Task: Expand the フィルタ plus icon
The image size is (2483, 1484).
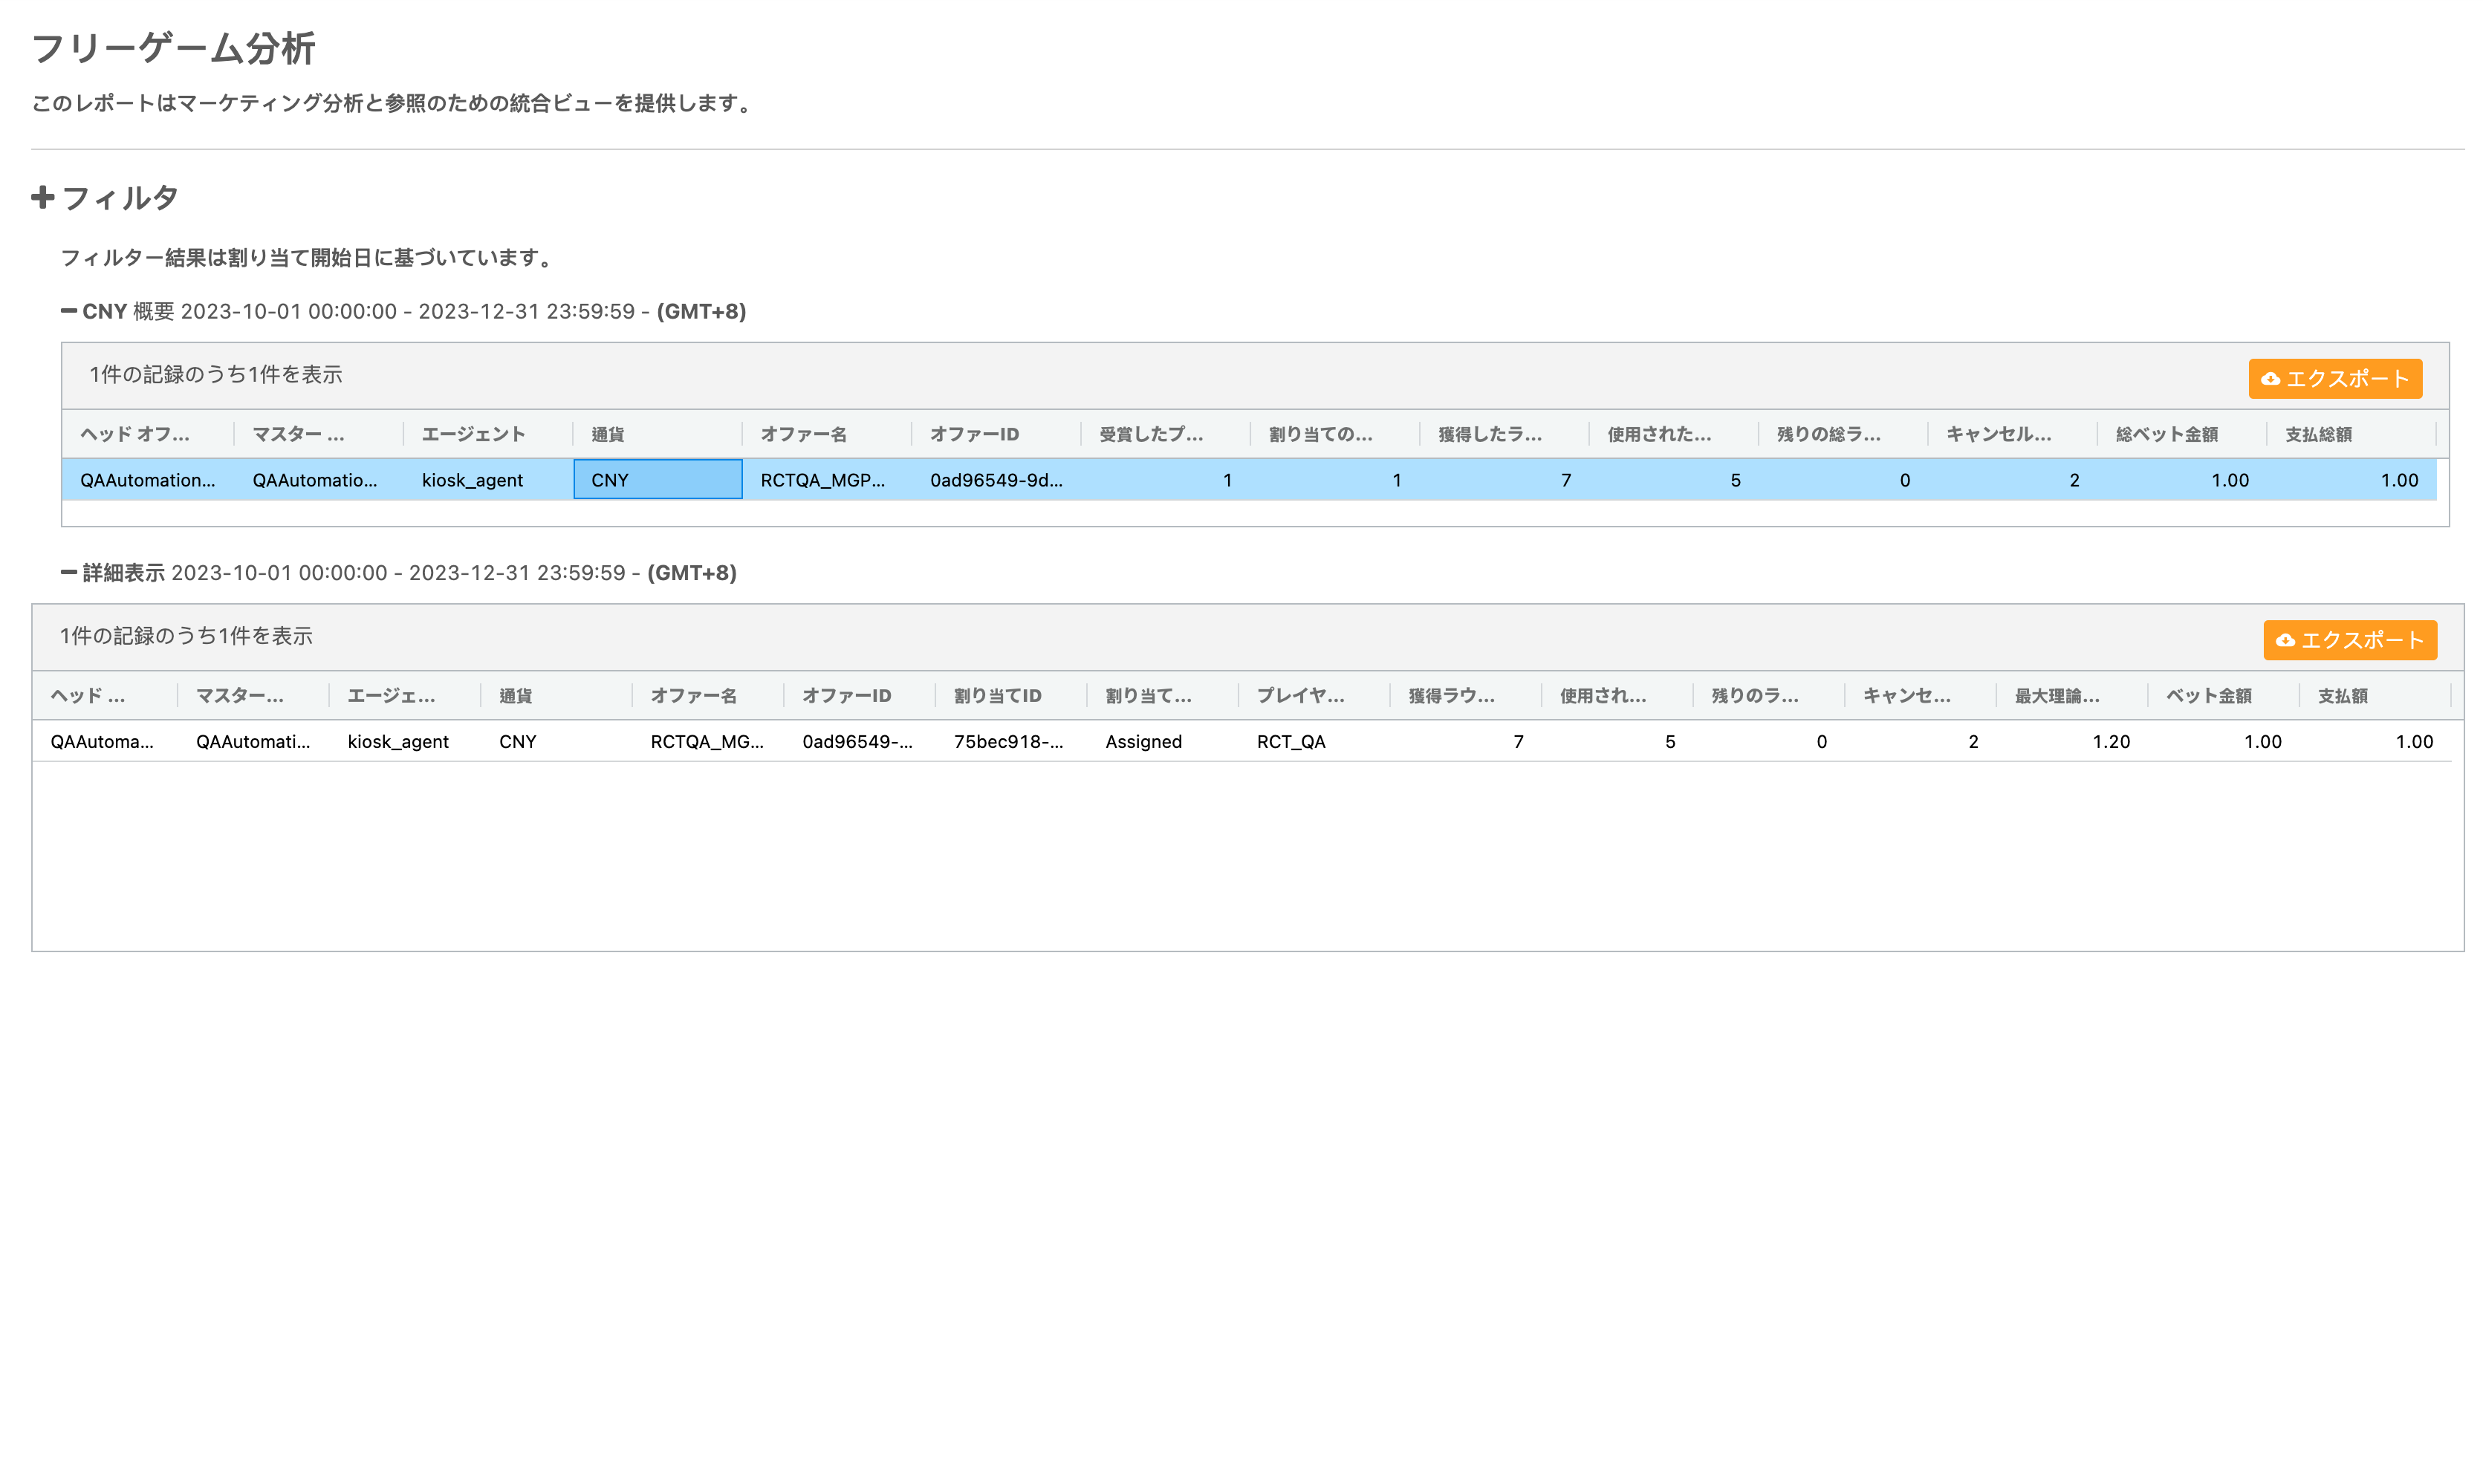Action: [42, 197]
